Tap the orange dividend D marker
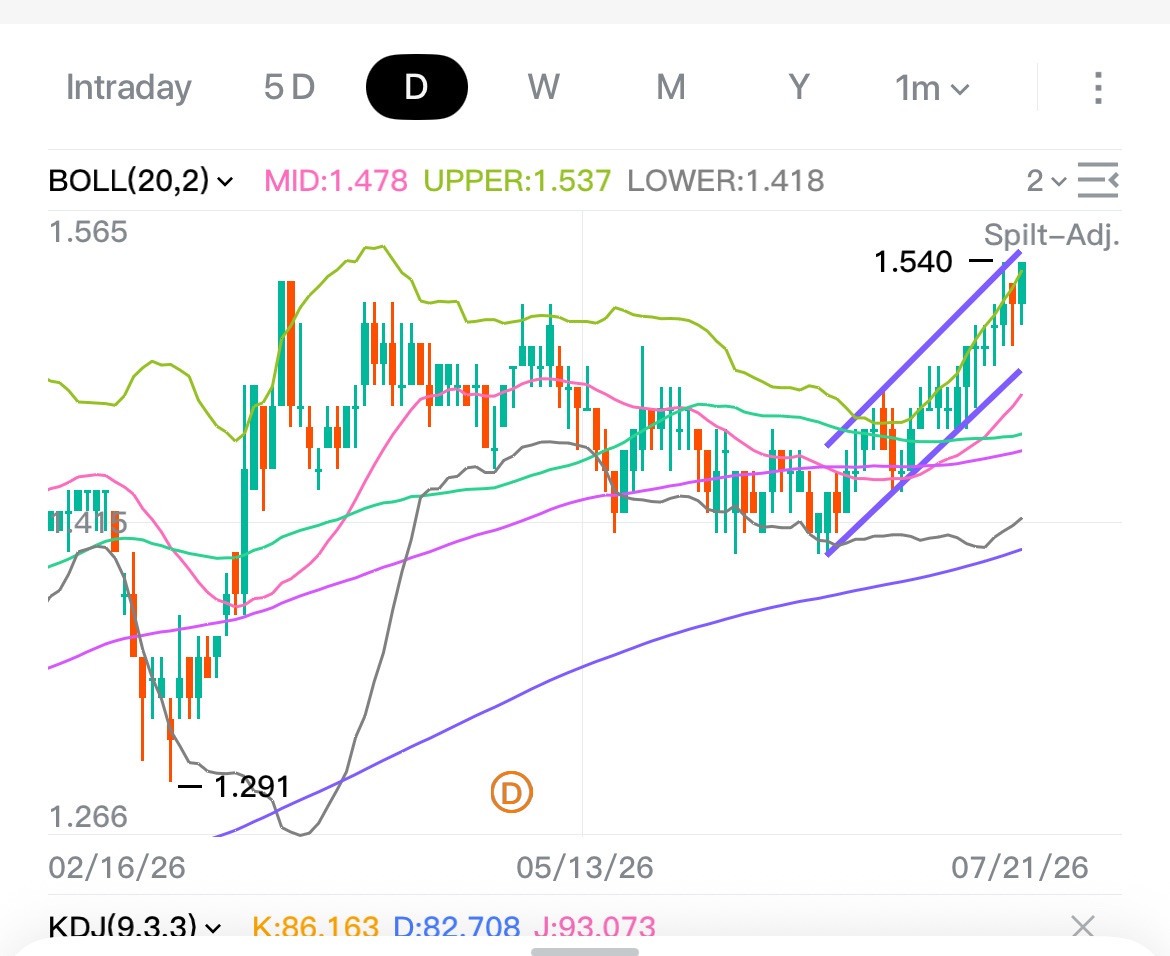 [512, 793]
